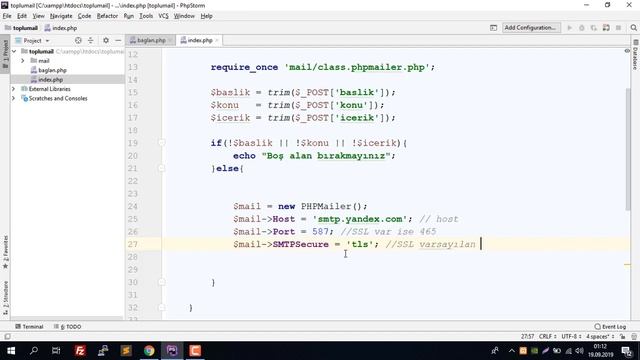Click the tool windows quick access icon
The width and height of the screenshot is (640, 360).
coord(7,337)
